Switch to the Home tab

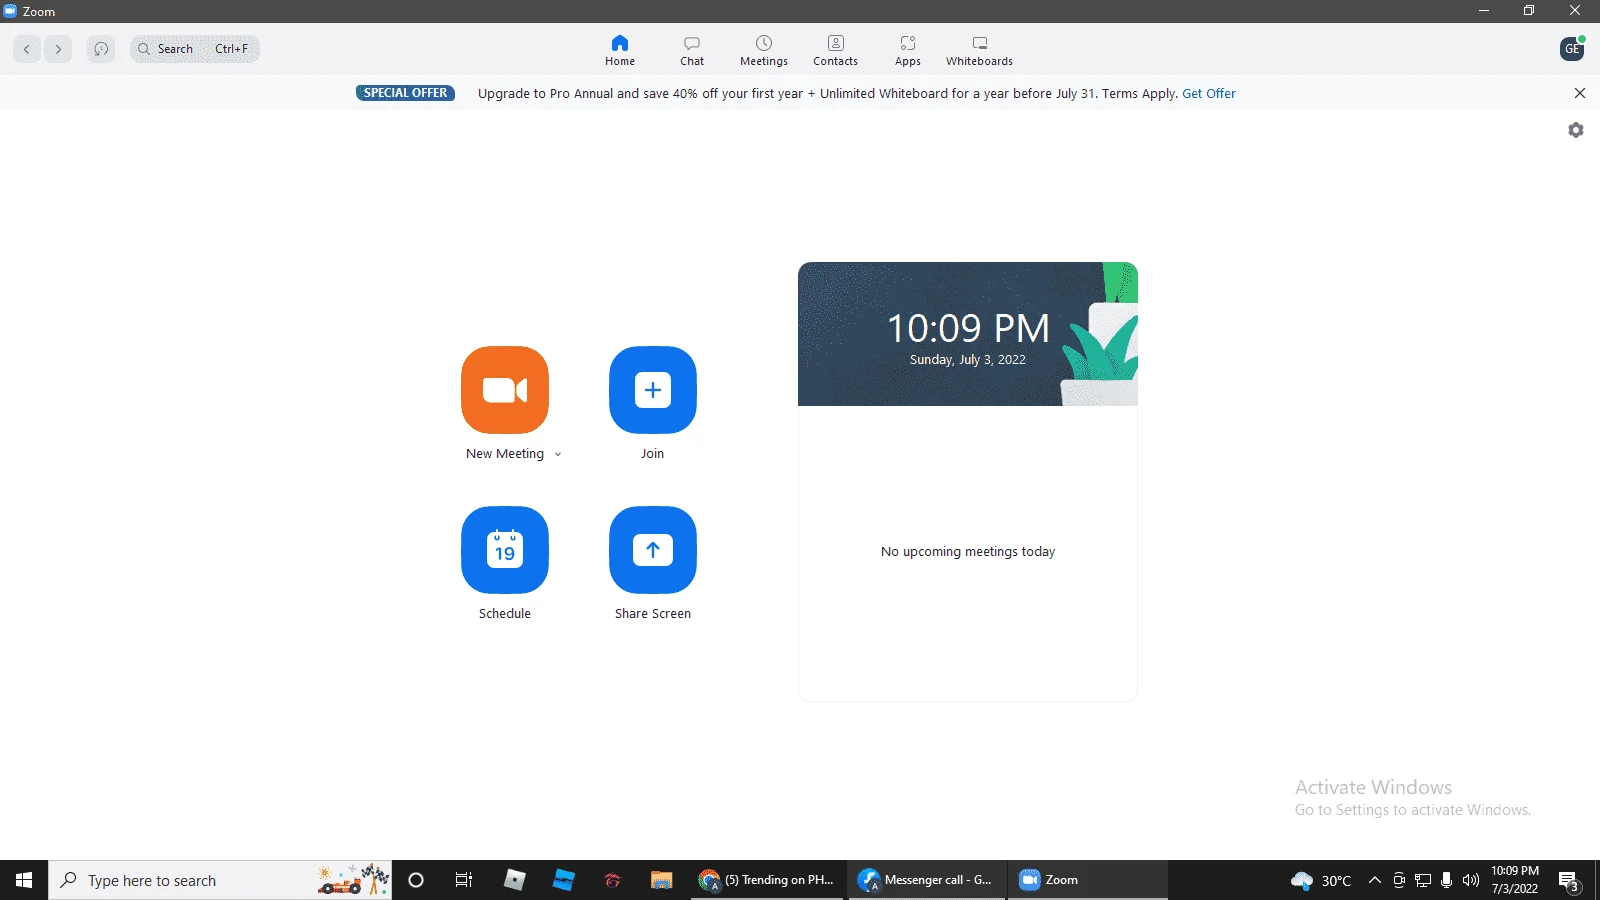[620, 50]
